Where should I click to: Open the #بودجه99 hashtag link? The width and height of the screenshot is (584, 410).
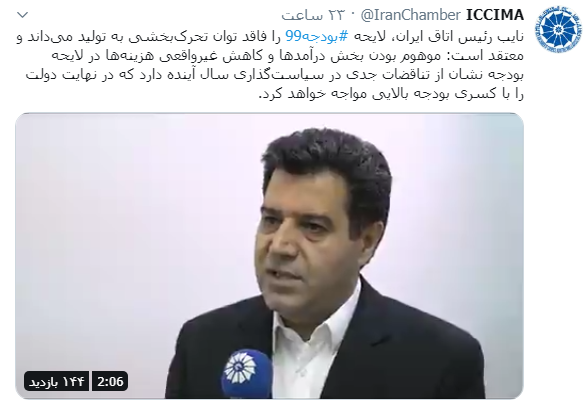pos(317,36)
